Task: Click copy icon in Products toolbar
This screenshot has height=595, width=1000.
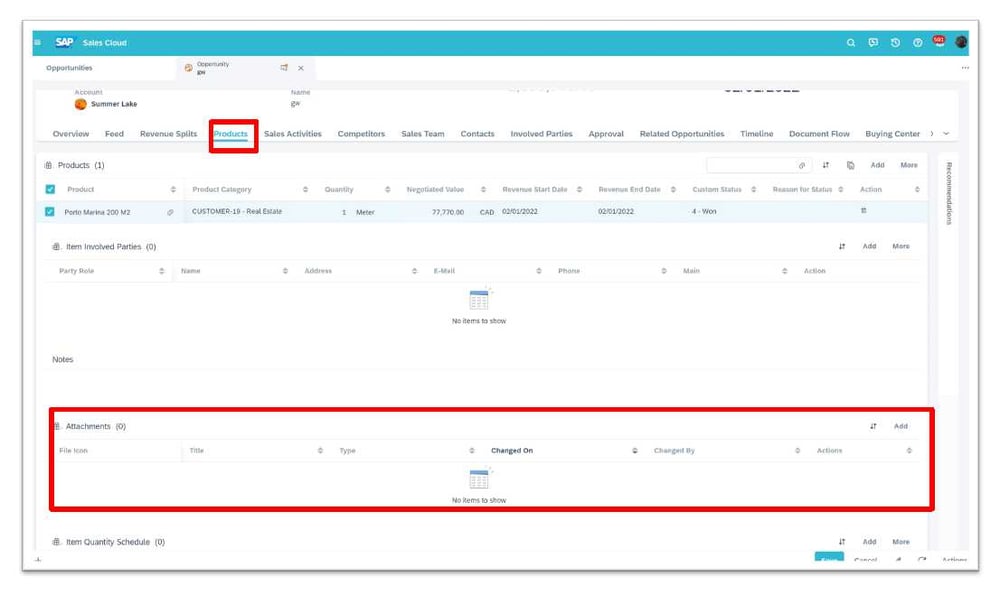Action: click(851, 165)
